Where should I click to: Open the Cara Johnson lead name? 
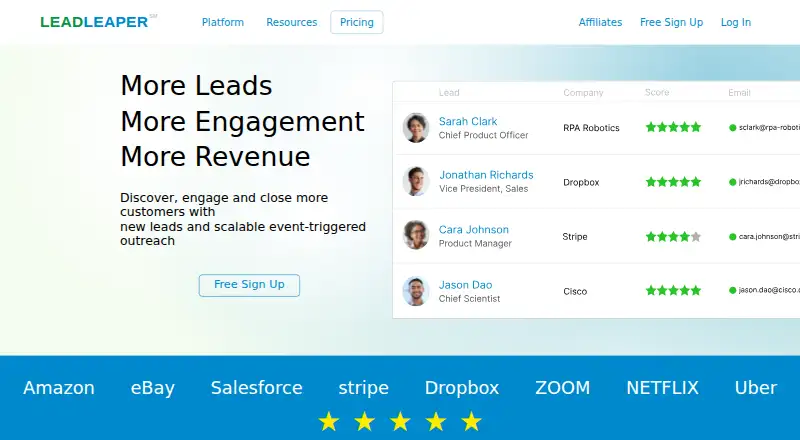tap(473, 230)
